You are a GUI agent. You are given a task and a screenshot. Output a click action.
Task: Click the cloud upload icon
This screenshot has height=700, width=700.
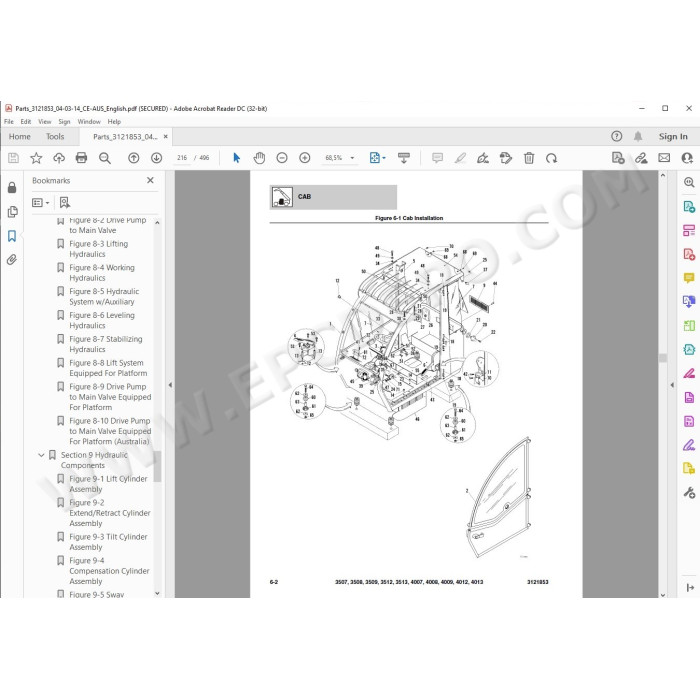tap(59, 158)
